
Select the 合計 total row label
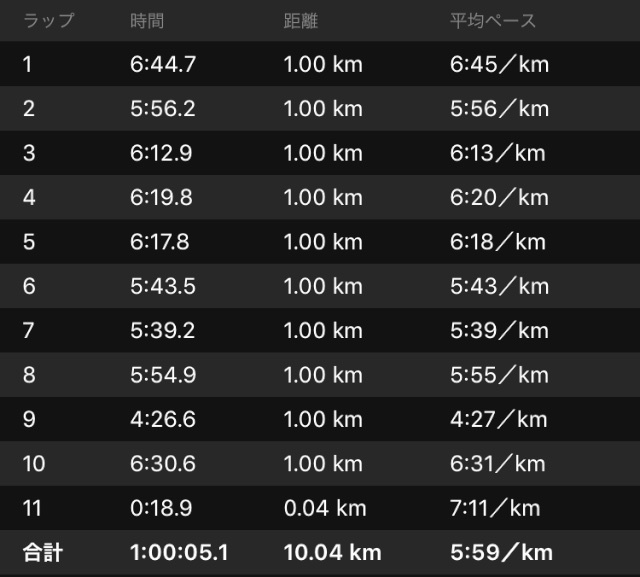click(x=43, y=553)
